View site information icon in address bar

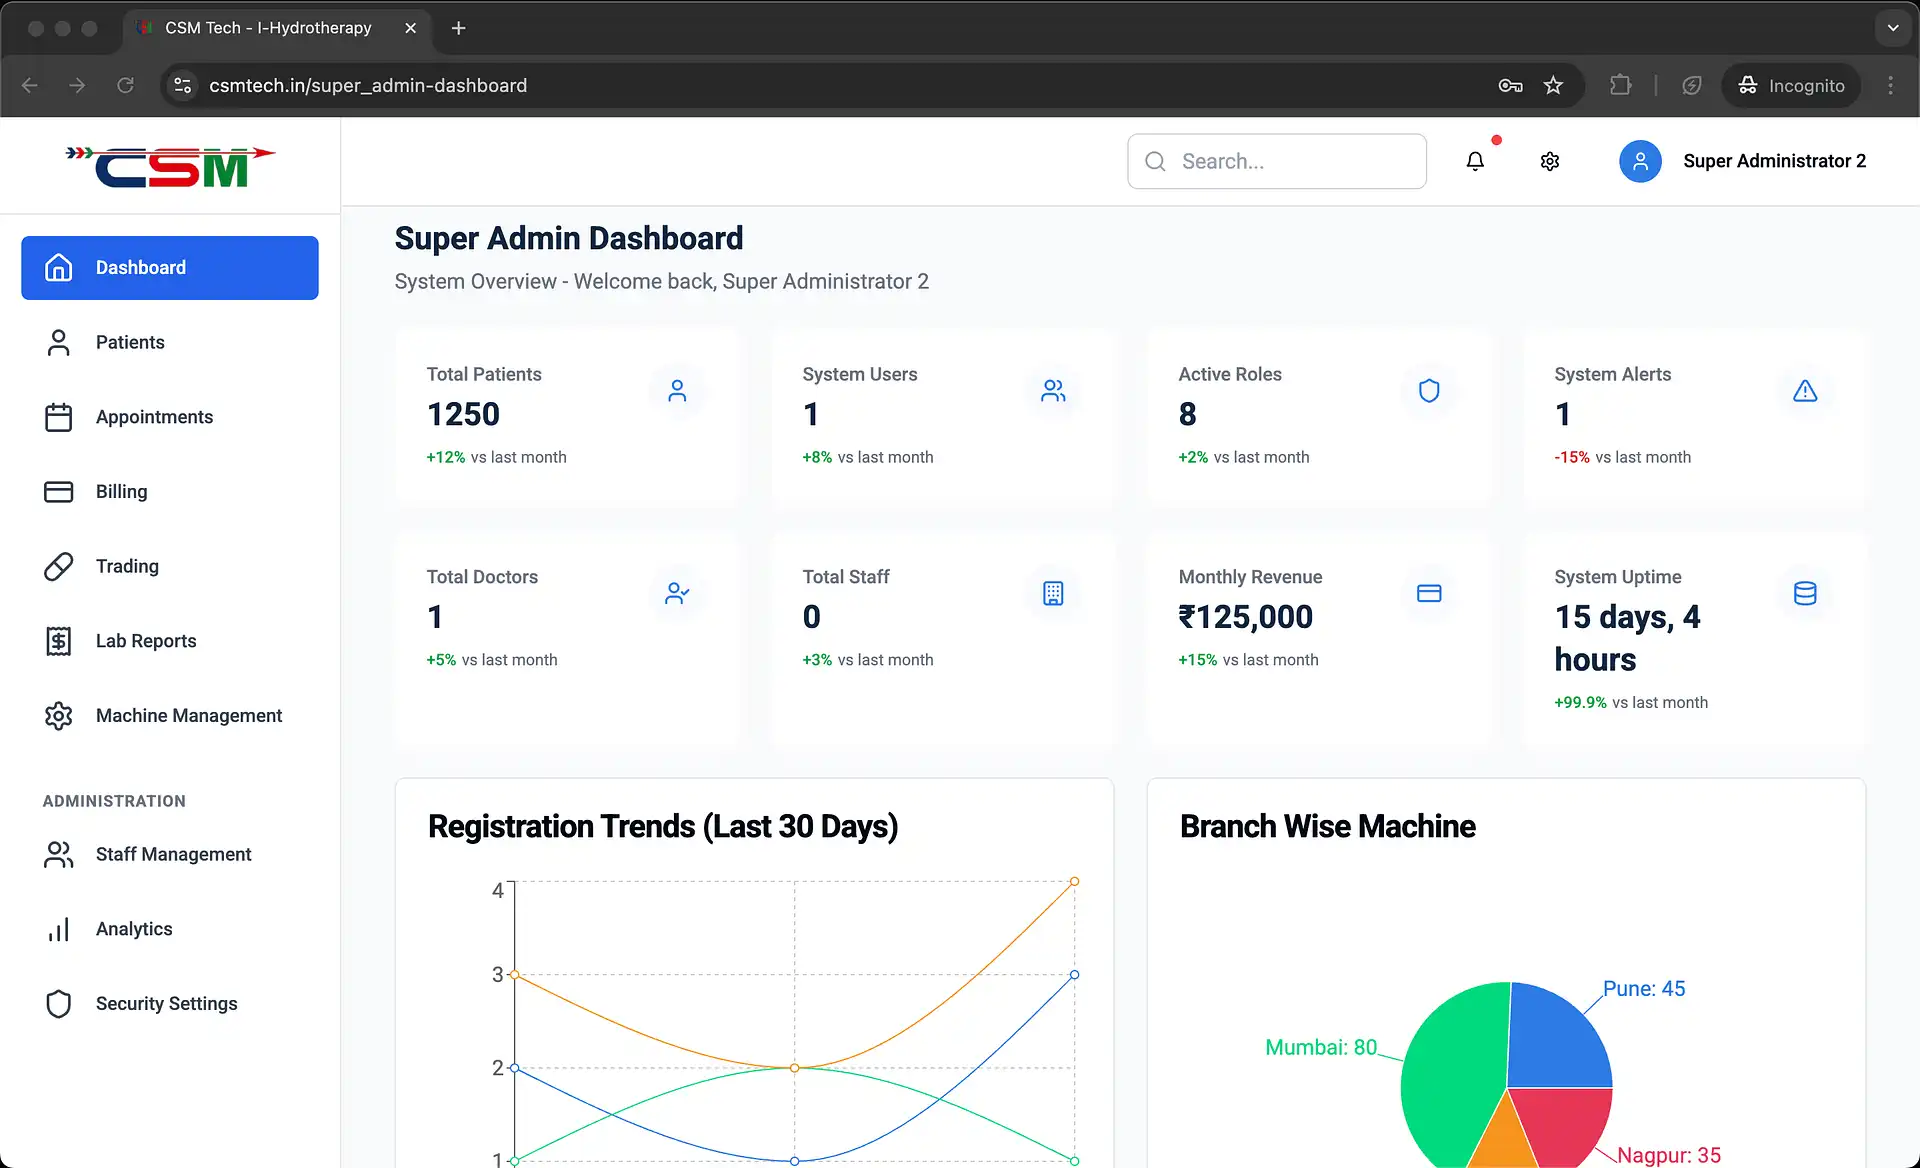point(182,85)
